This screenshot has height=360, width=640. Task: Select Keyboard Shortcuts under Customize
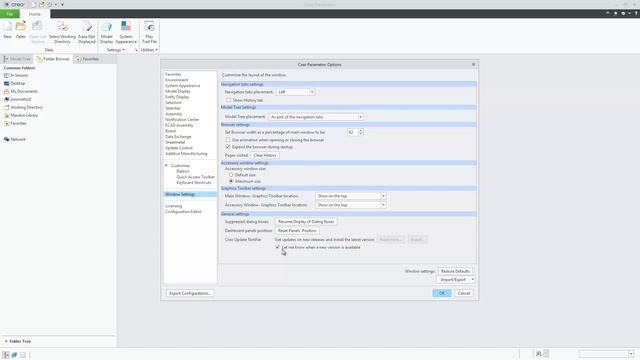194,183
